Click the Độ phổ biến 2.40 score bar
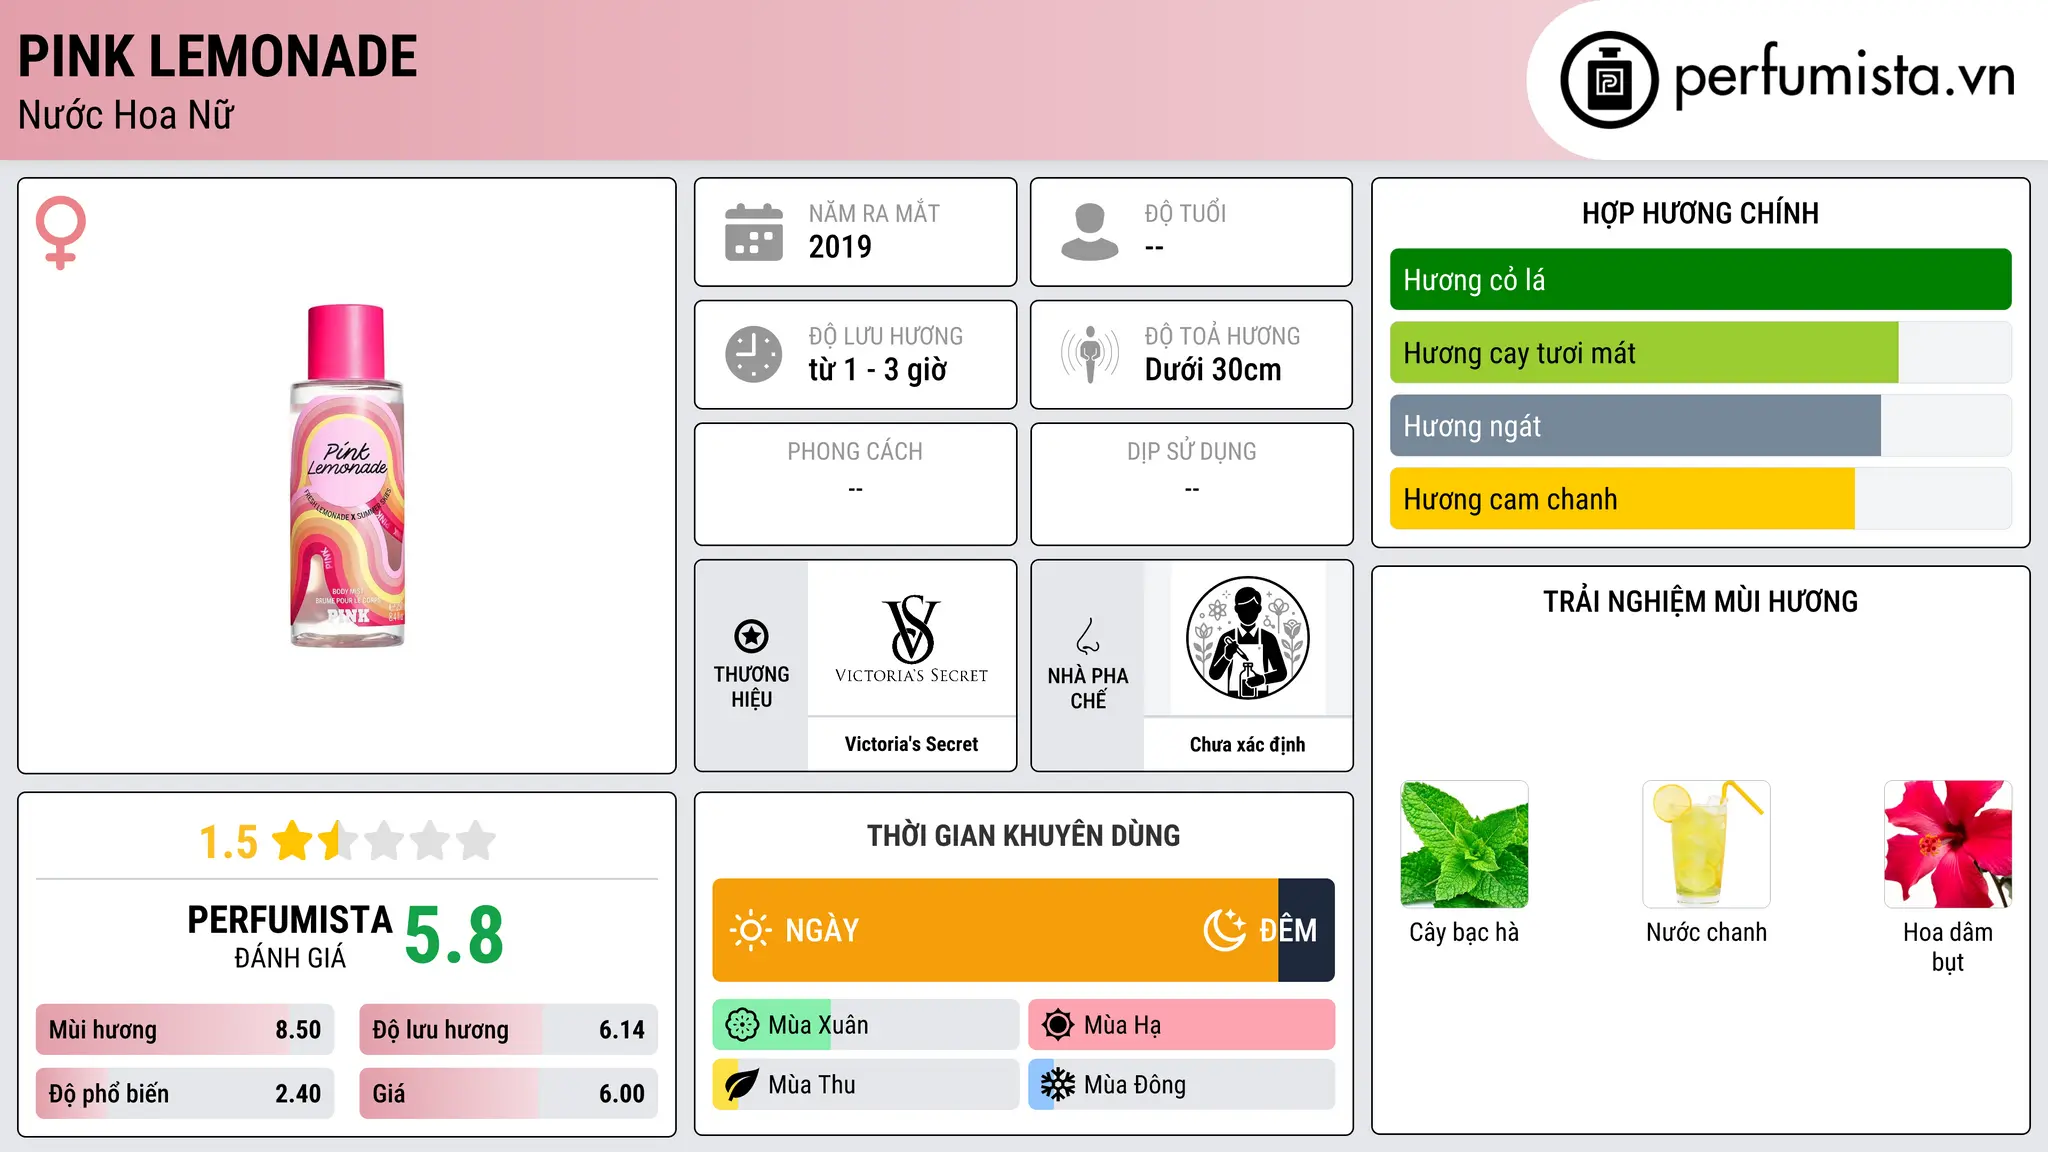Image resolution: width=2048 pixels, height=1152 pixels. pyautogui.click(x=185, y=1094)
